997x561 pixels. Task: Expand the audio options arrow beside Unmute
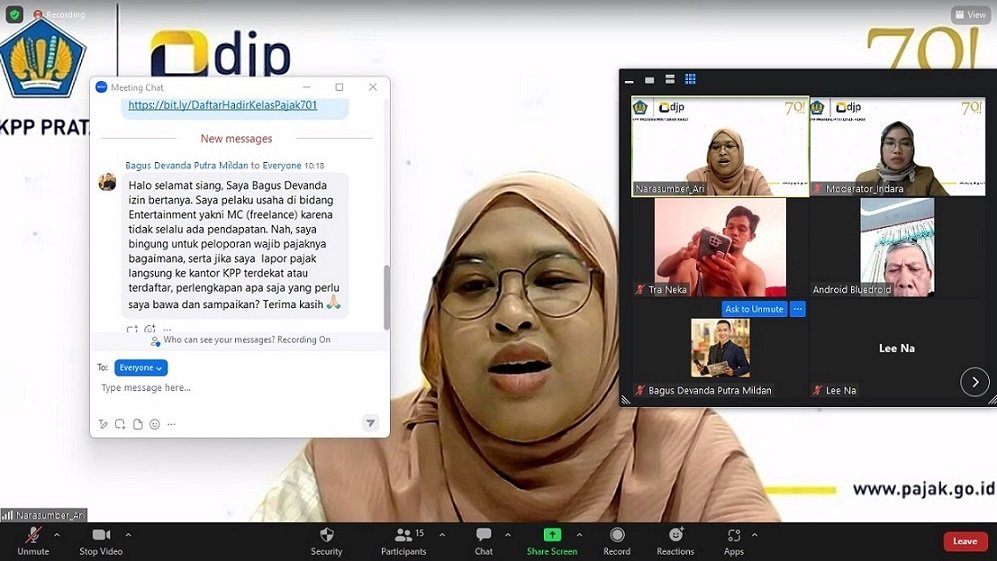tap(57, 535)
